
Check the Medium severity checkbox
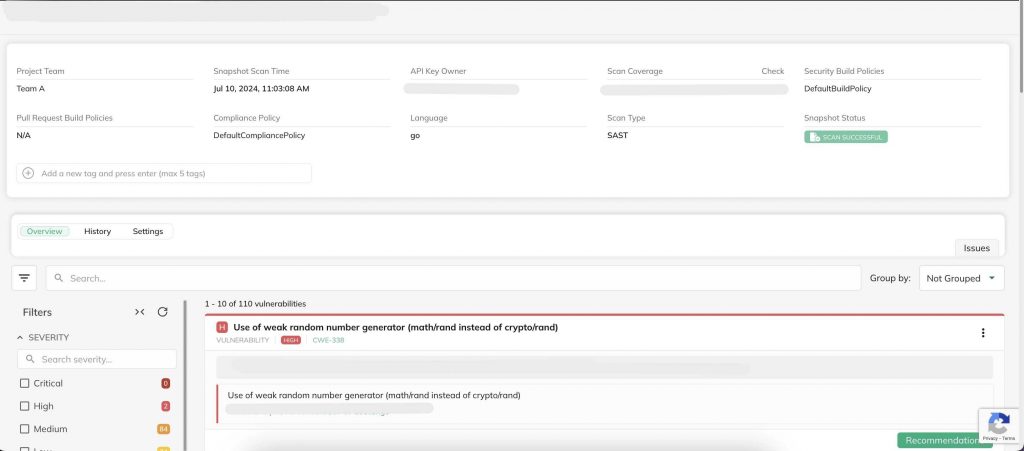pyautogui.click(x=25, y=429)
